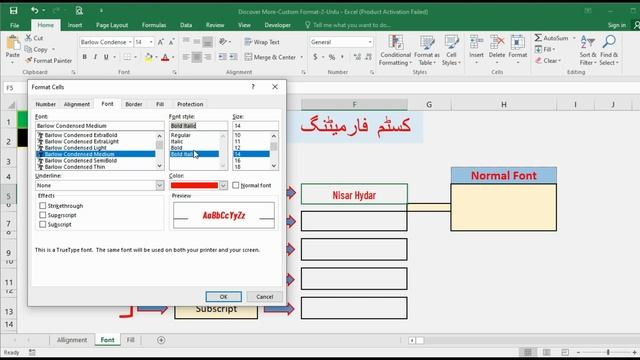Click the Delete cells icon
The image size is (640, 360).
click(497, 43)
